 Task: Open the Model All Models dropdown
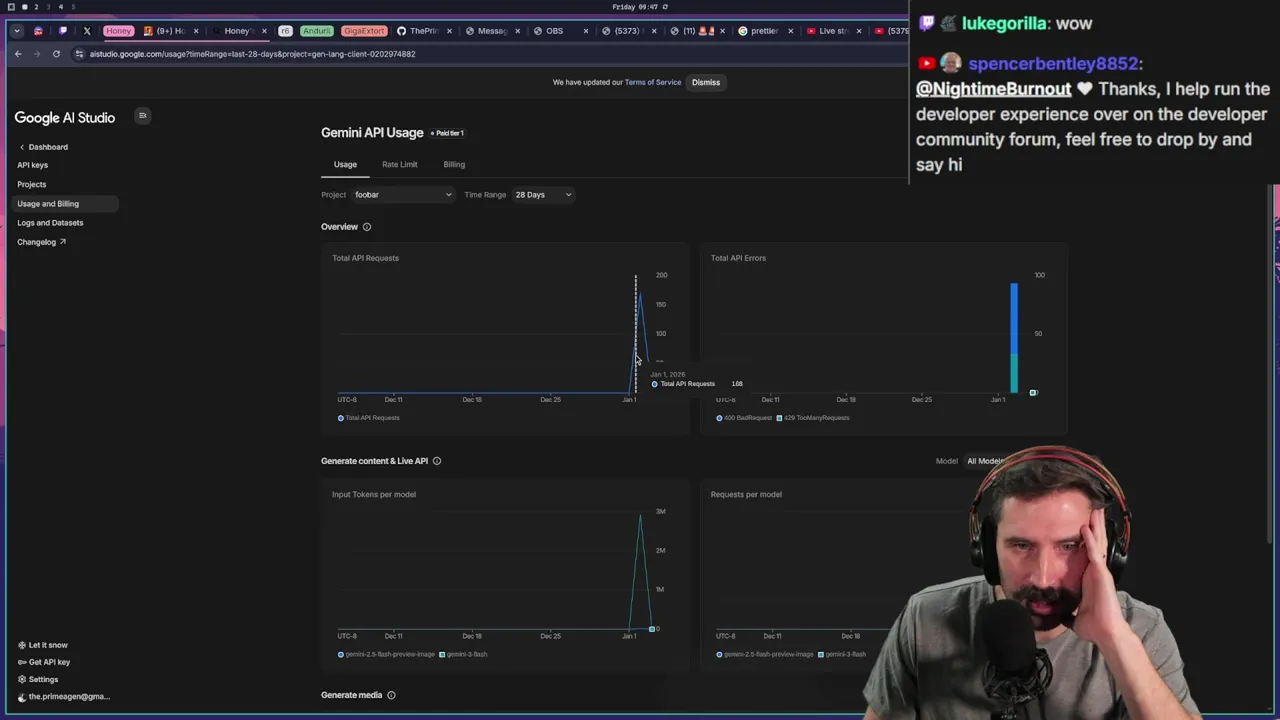(985, 461)
